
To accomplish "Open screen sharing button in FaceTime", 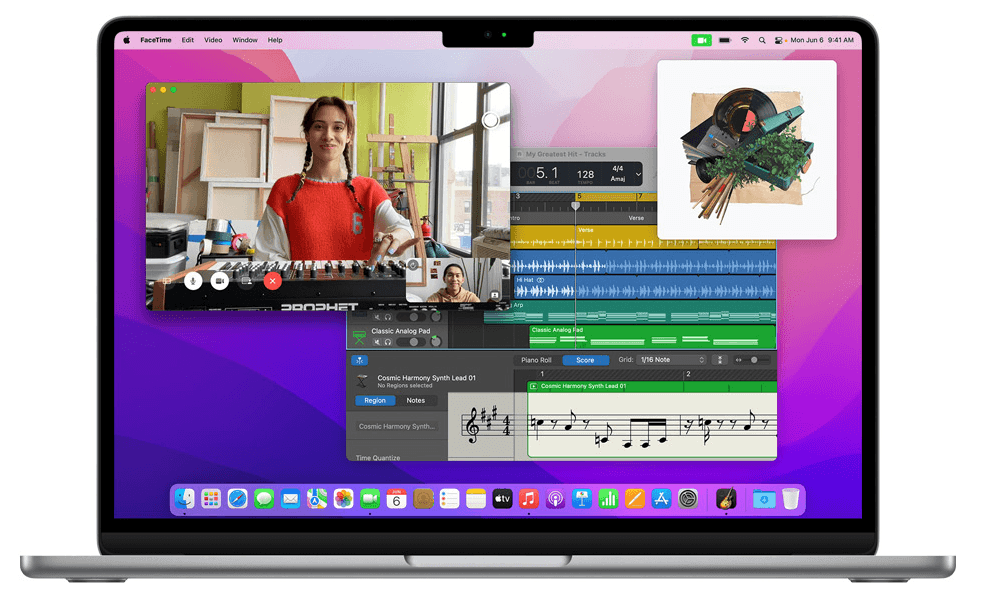I will (x=246, y=281).
